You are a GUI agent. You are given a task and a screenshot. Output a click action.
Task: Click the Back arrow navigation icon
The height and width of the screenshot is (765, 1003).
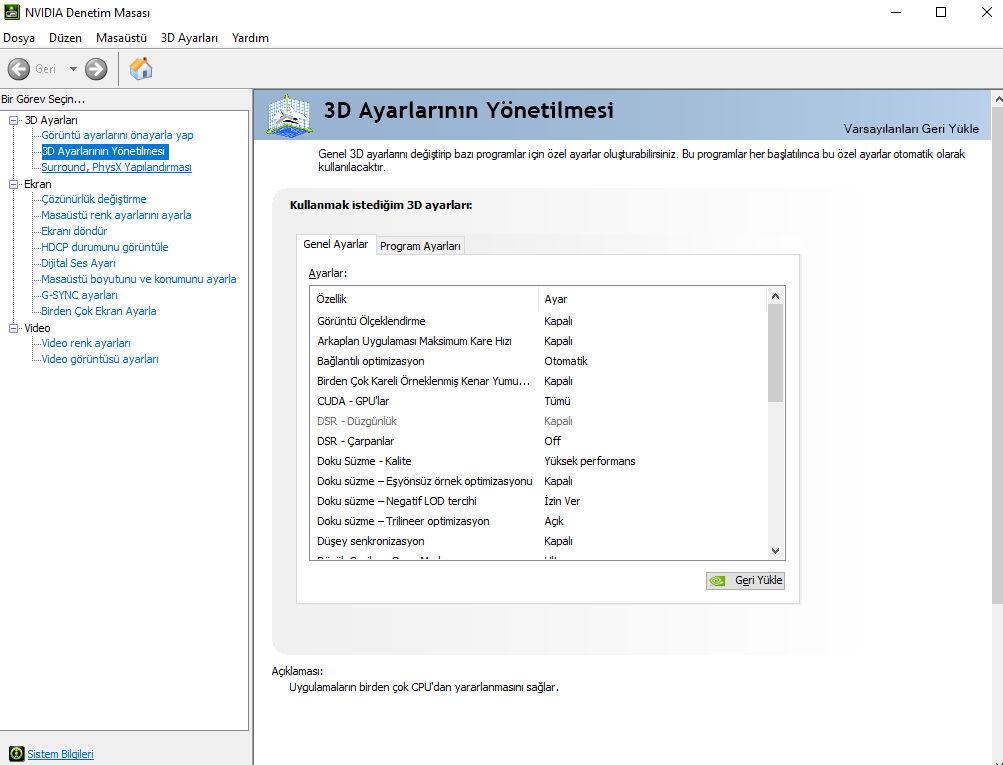click(19, 69)
